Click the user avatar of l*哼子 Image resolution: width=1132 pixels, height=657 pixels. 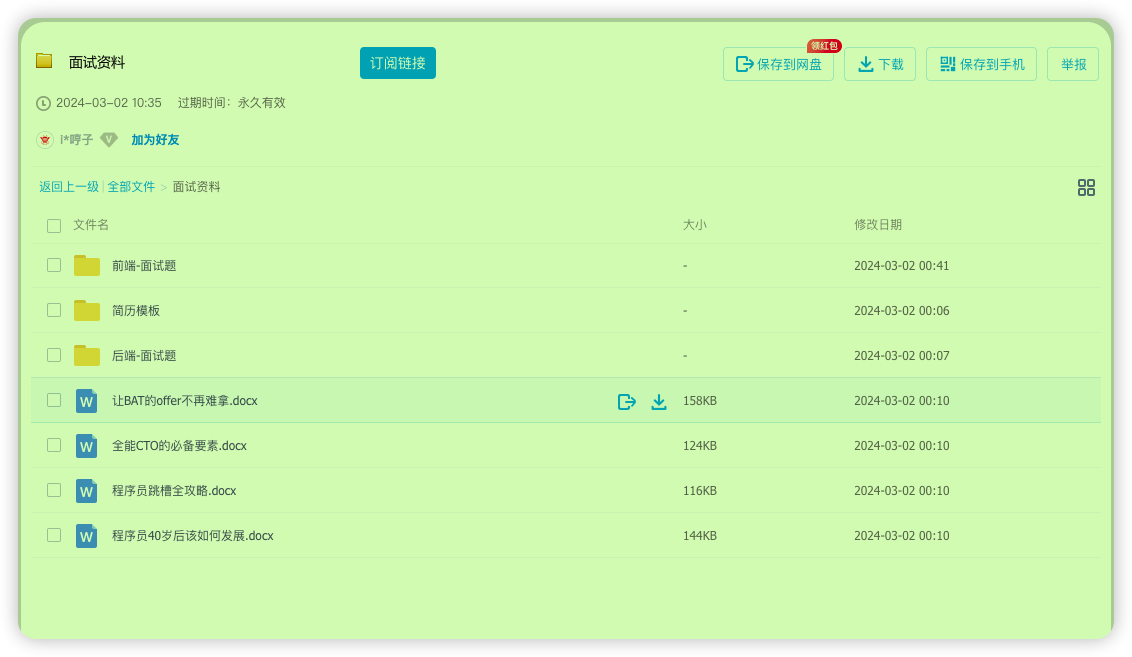pyautogui.click(x=45, y=140)
